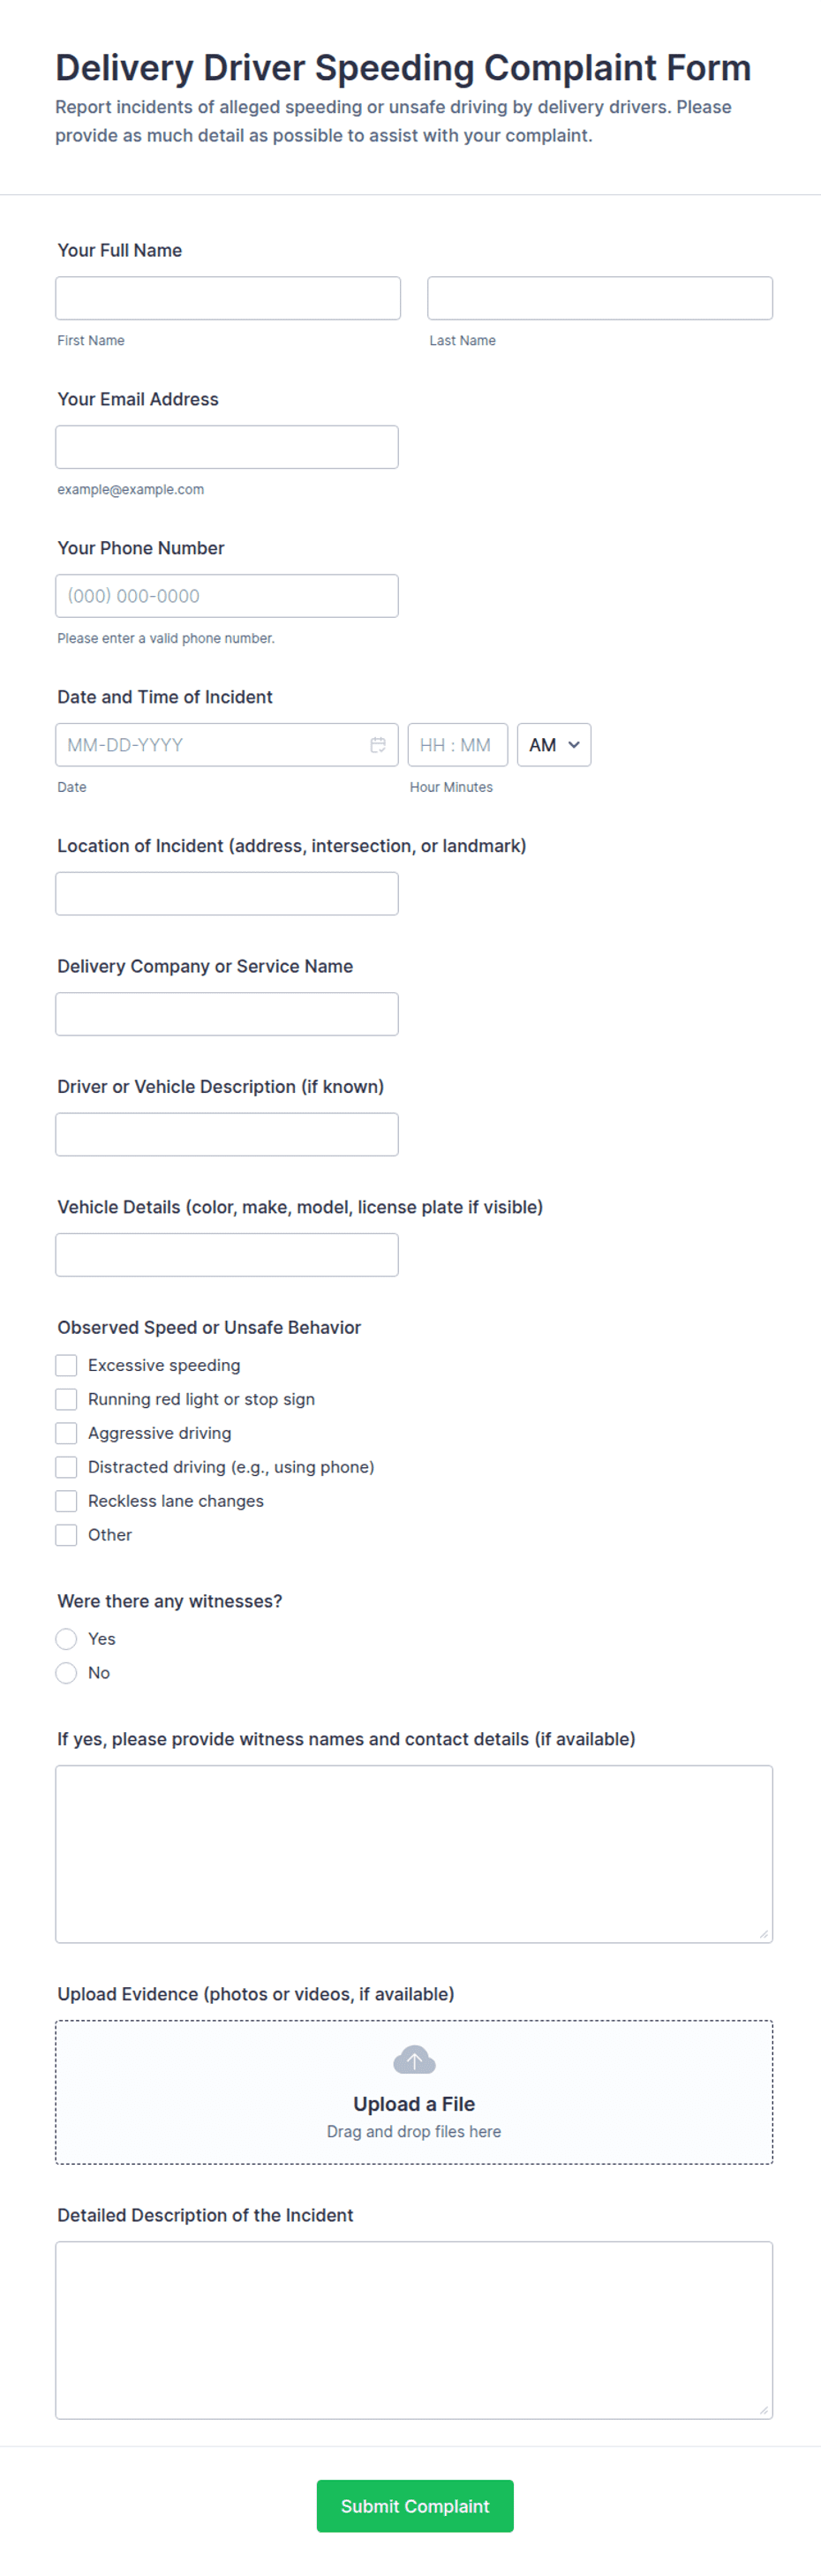Click the Upload a File area
The height and width of the screenshot is (2576, 821).
click(x=414, y=2104)
